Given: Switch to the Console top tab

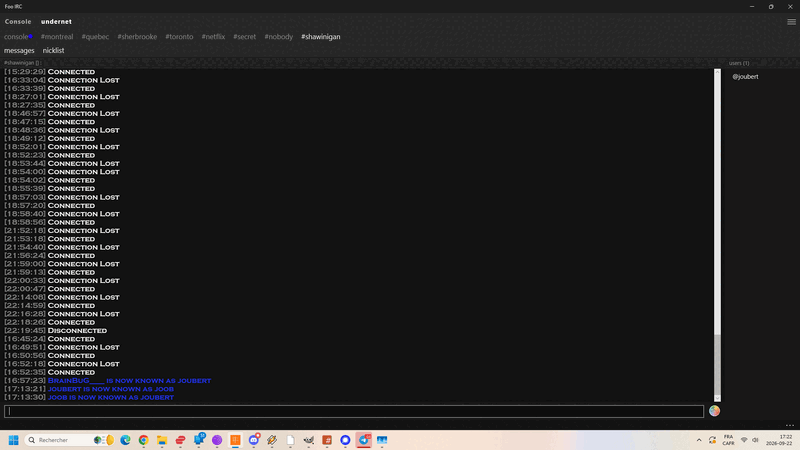Looking at the screenshot, I should (x=18, y=22).
